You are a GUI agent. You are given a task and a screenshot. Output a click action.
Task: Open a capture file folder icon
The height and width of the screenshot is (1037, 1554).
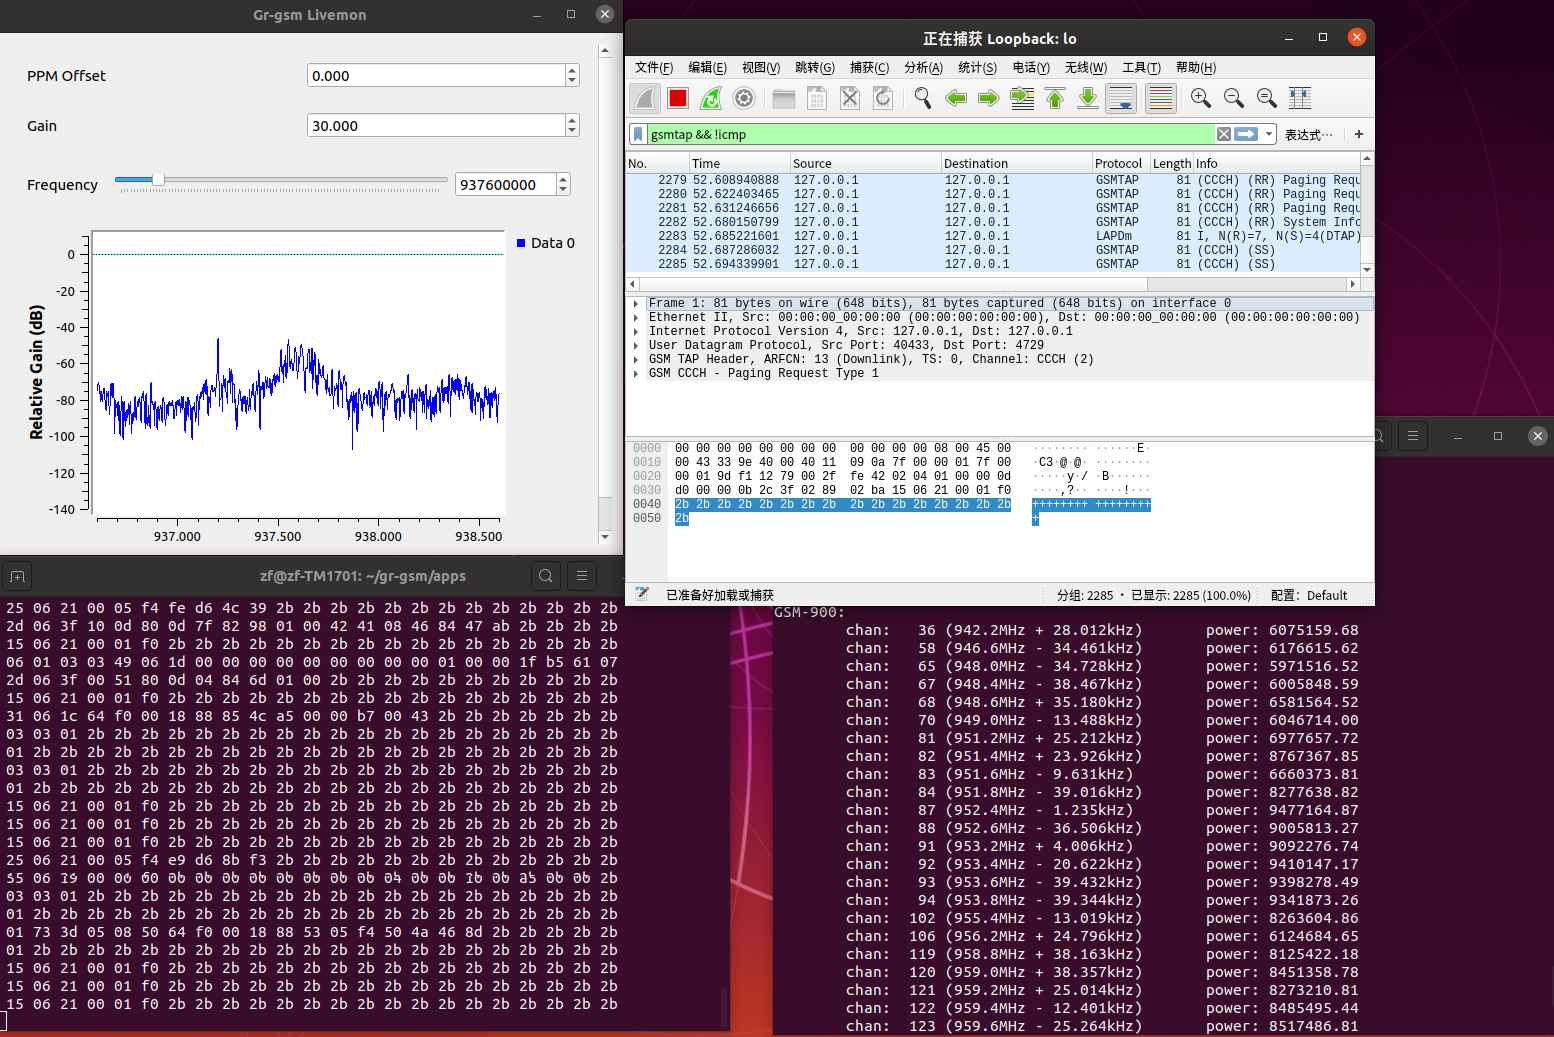click(784, 98)
